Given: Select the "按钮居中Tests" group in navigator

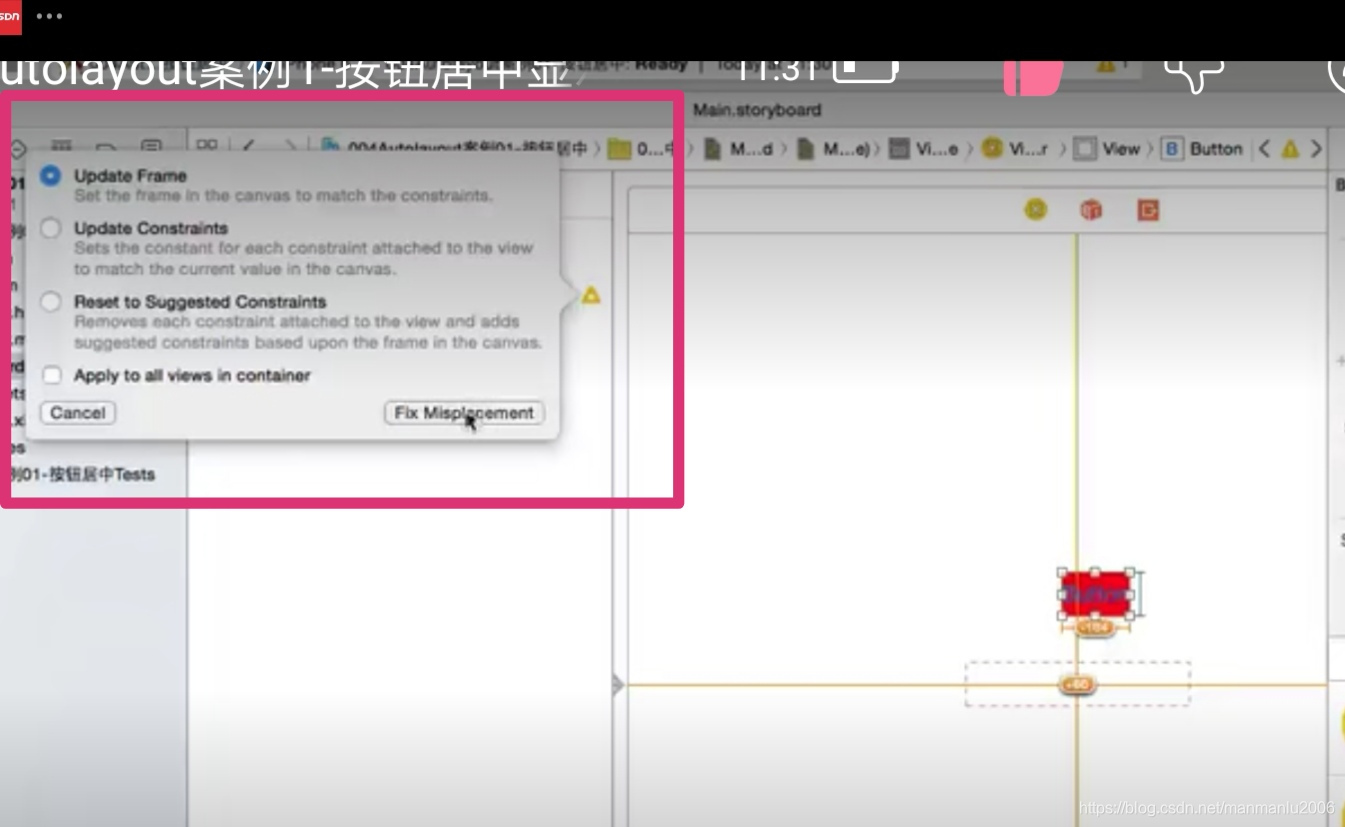Looking at the screenshot, I should pos(84,475).
